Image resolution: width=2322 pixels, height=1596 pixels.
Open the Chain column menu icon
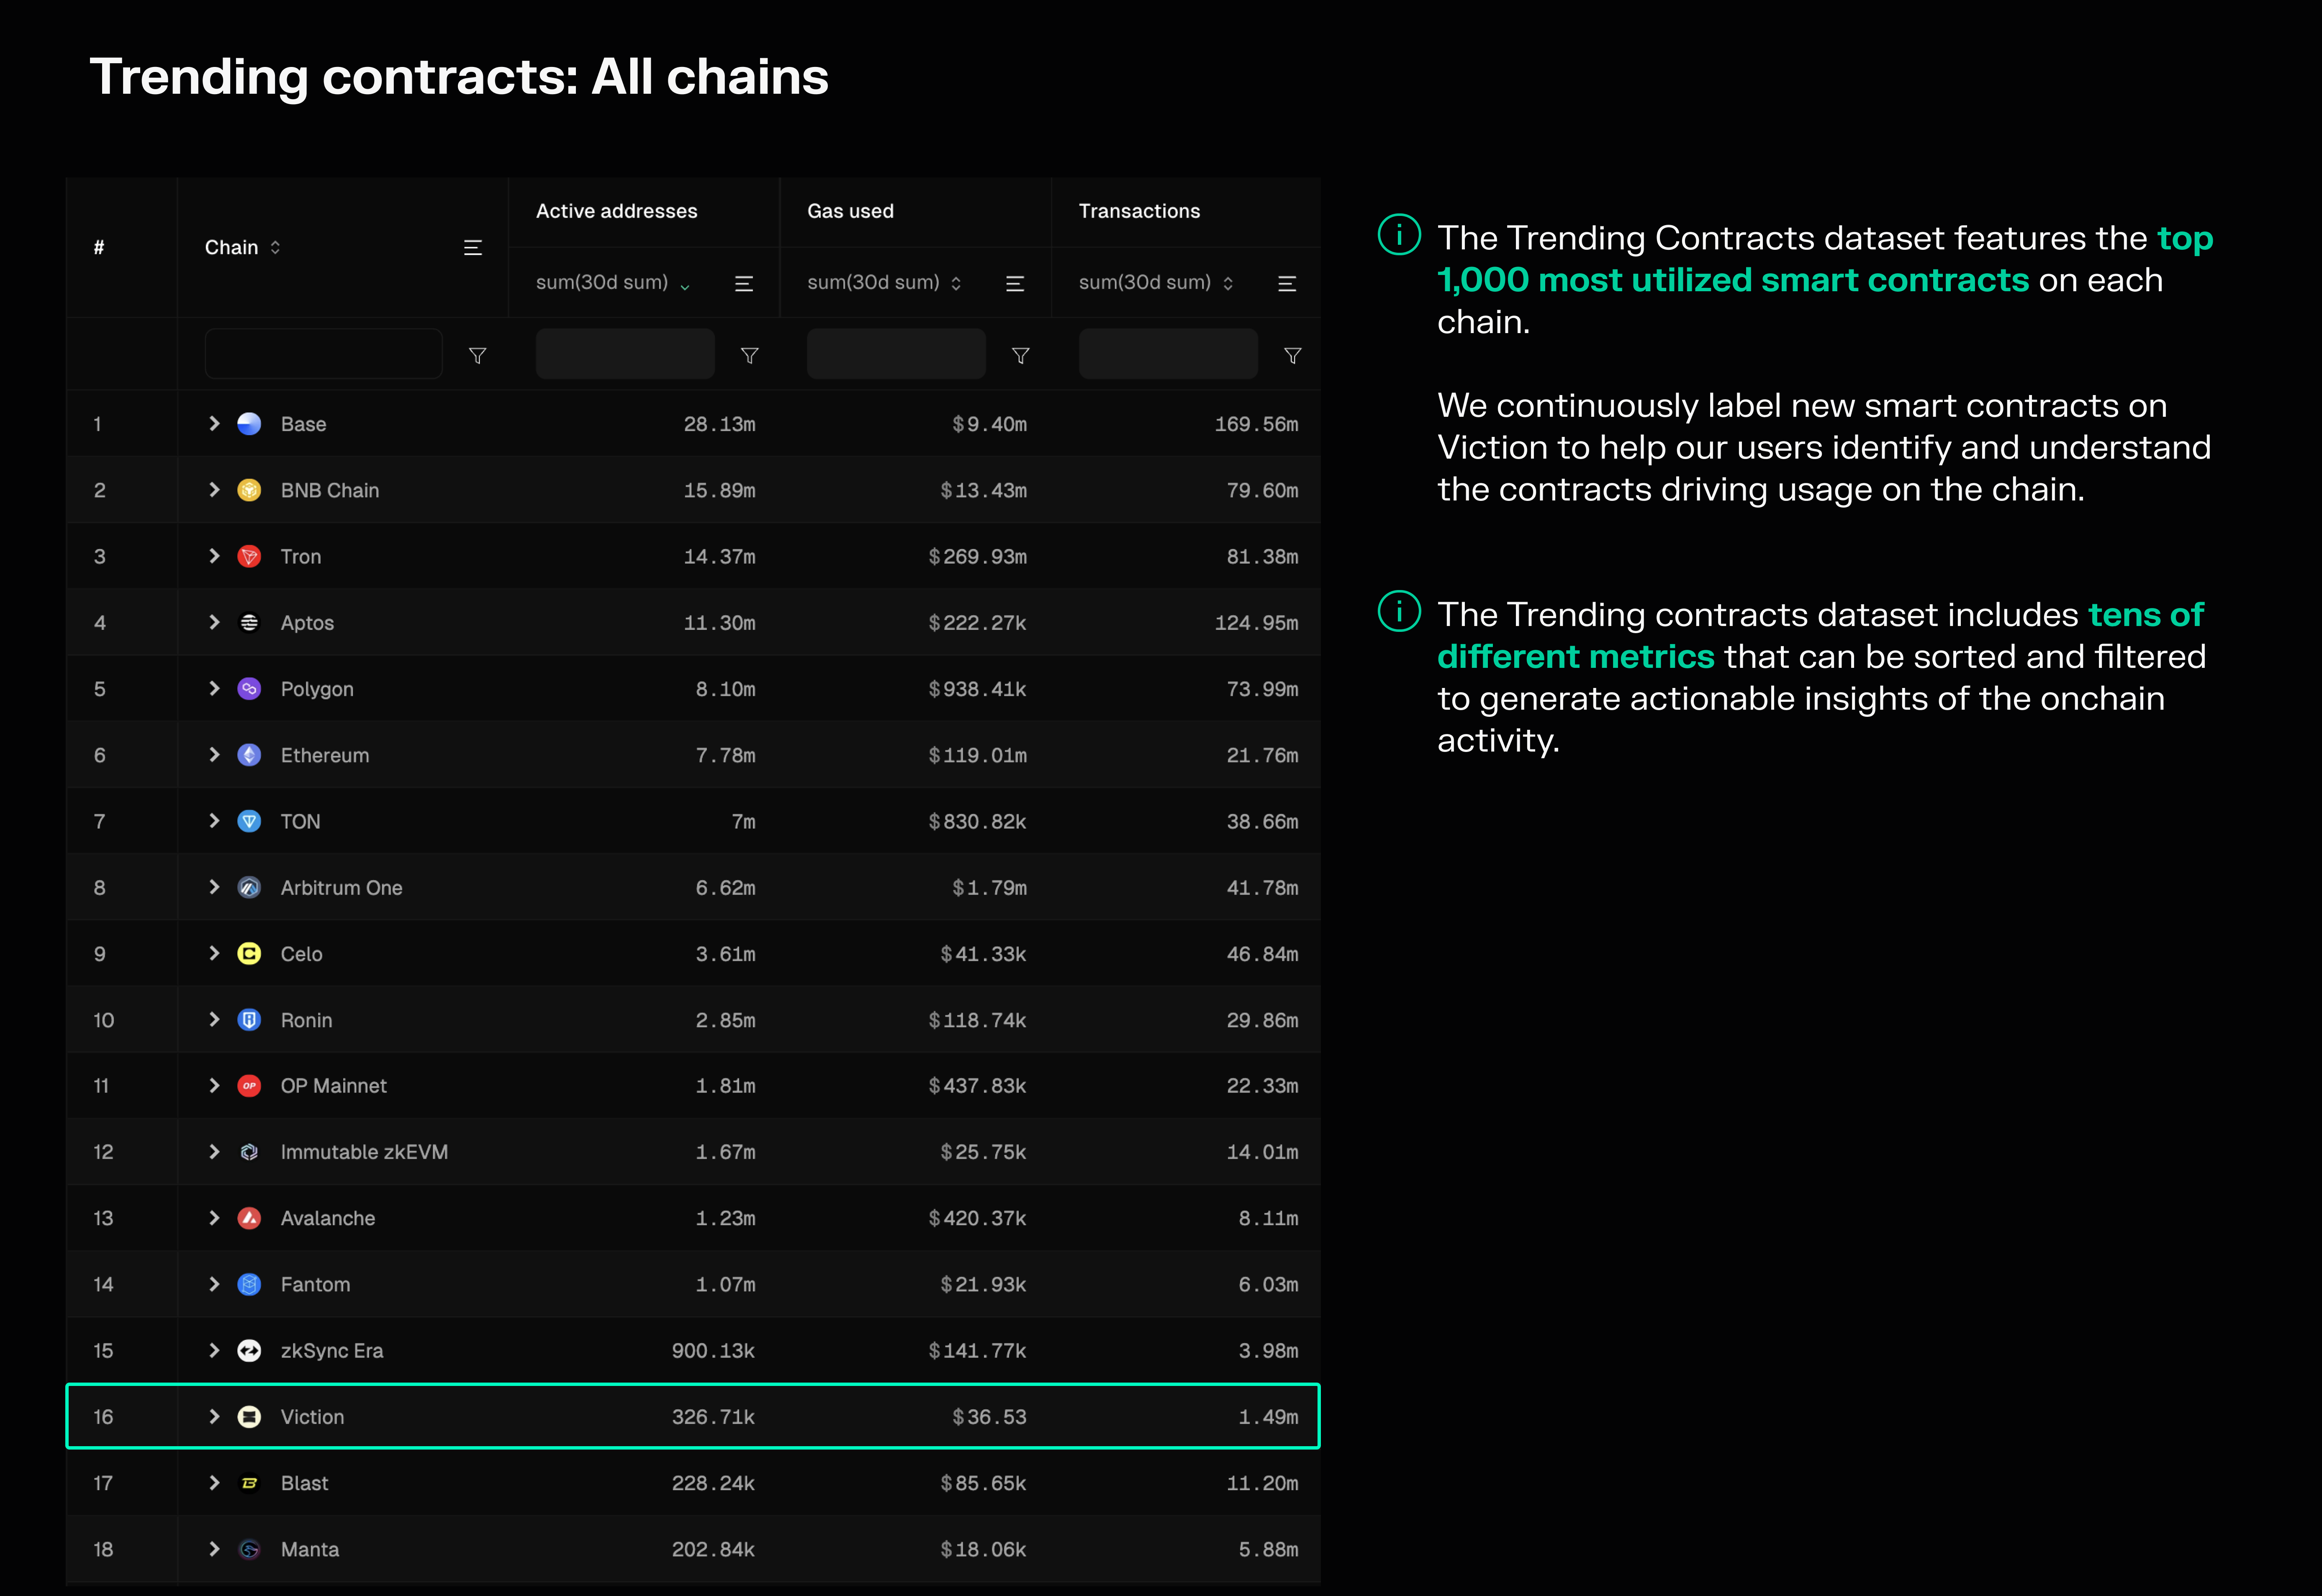473,248
